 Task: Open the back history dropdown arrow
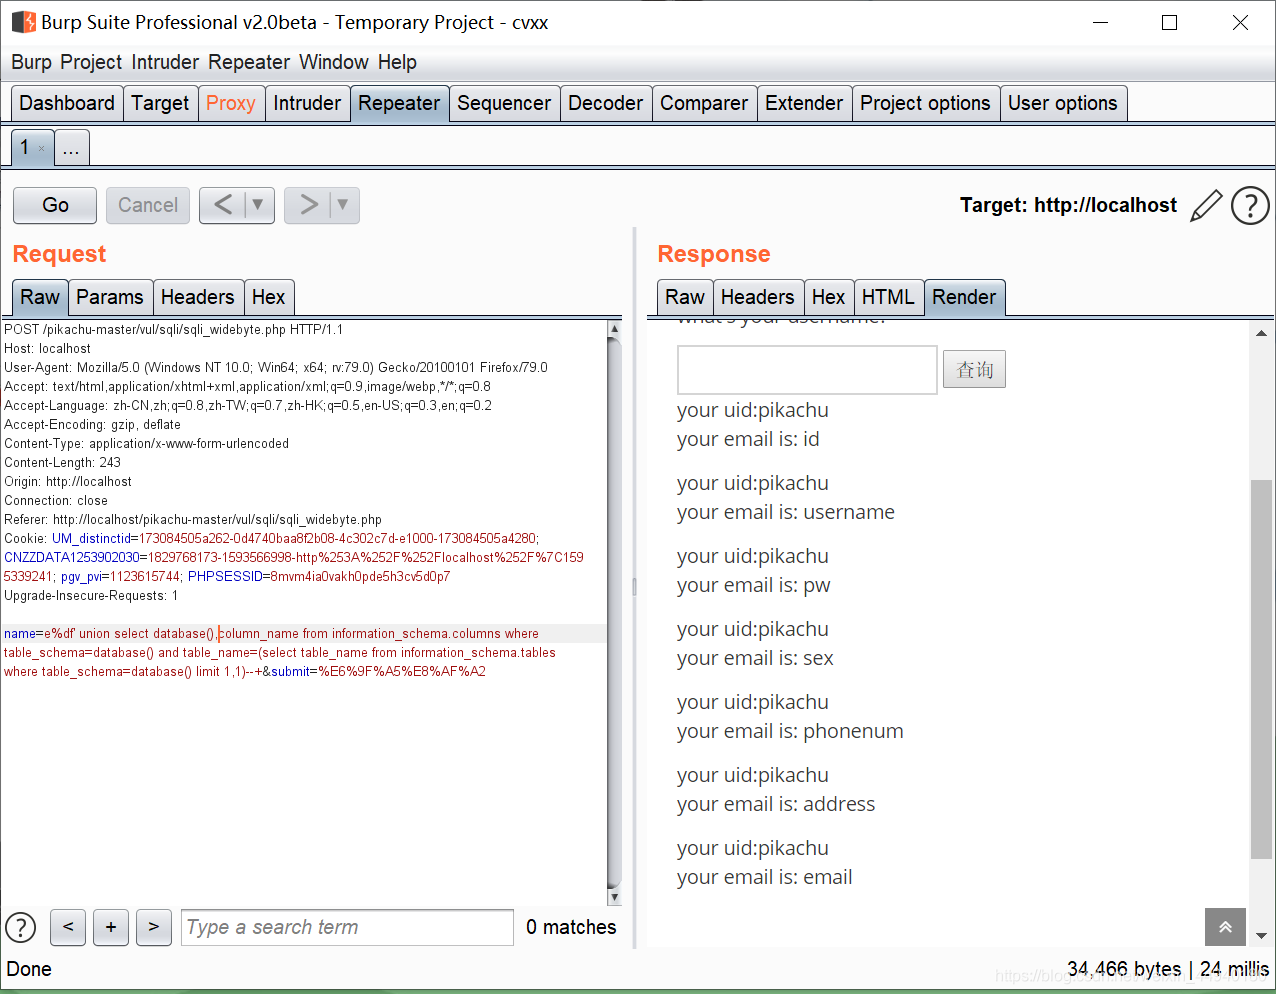258,205
